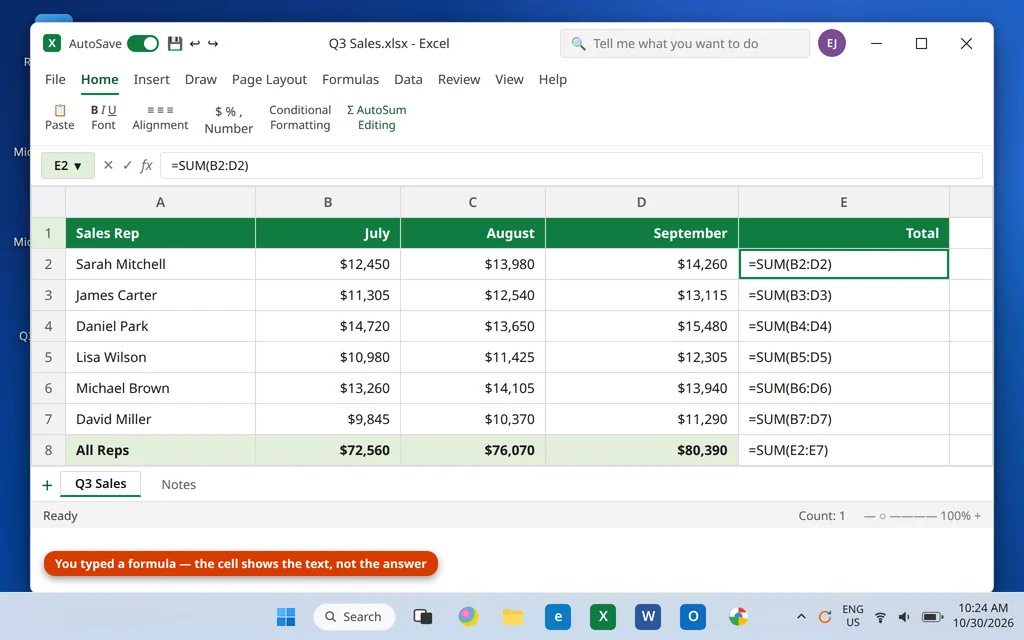
Task: Open the File menu
Action: [x=55, y=79]
